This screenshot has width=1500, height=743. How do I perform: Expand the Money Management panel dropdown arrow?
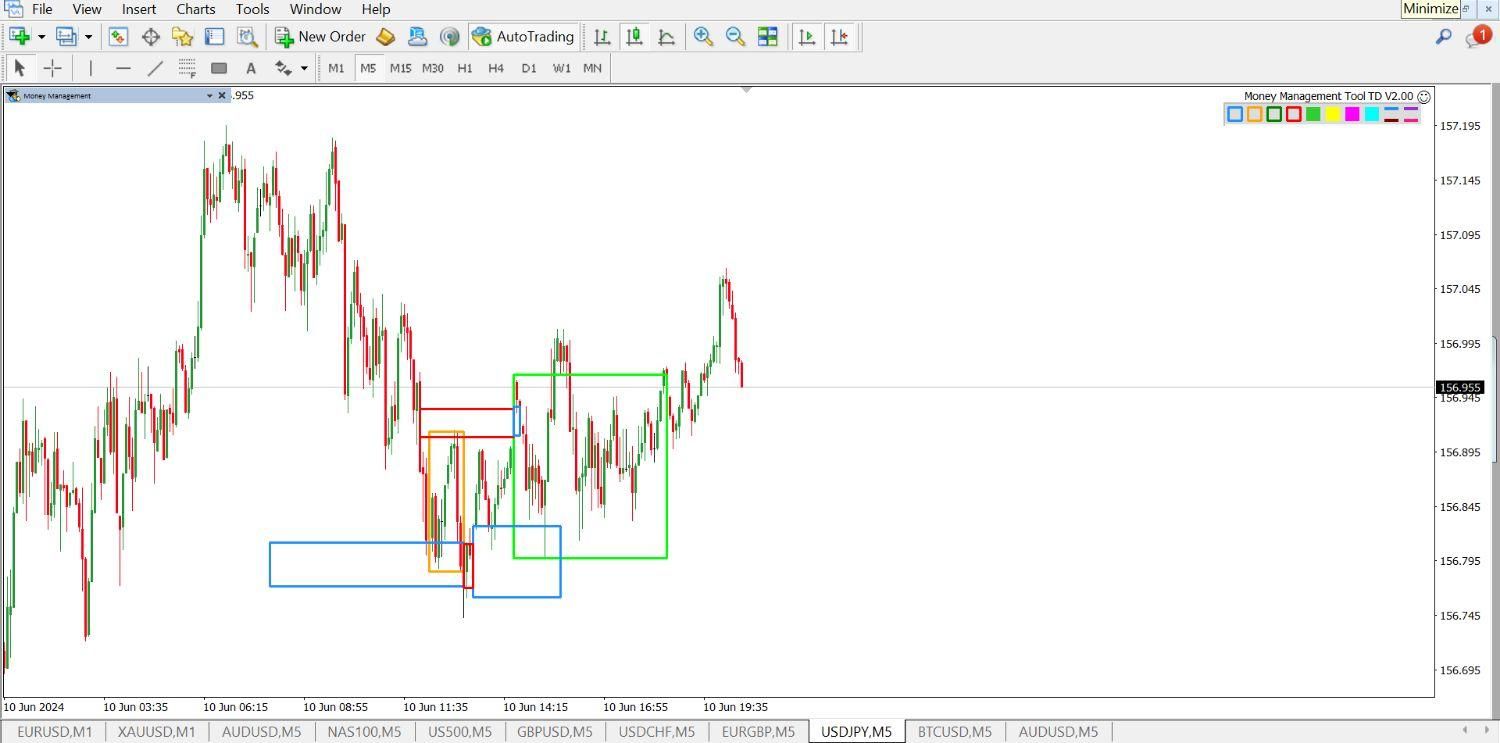coord(209,96)
